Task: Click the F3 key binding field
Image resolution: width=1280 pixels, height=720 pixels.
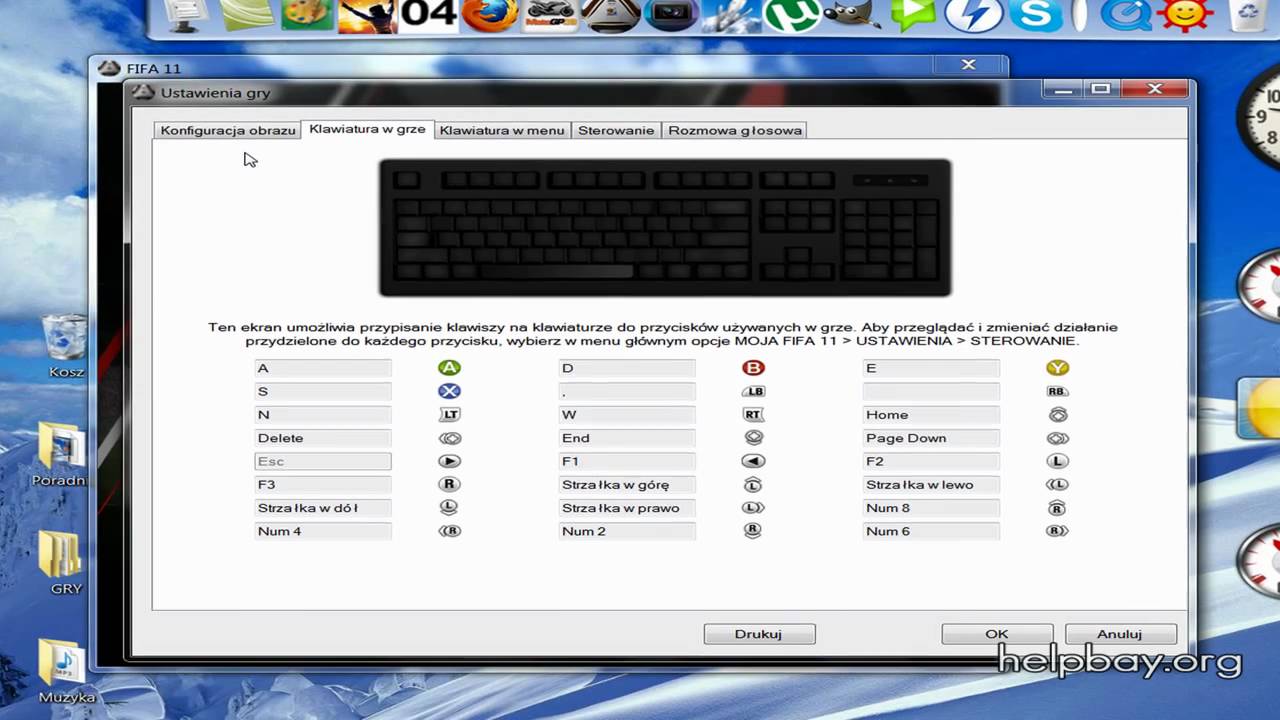Action: [x=322, y=484]
